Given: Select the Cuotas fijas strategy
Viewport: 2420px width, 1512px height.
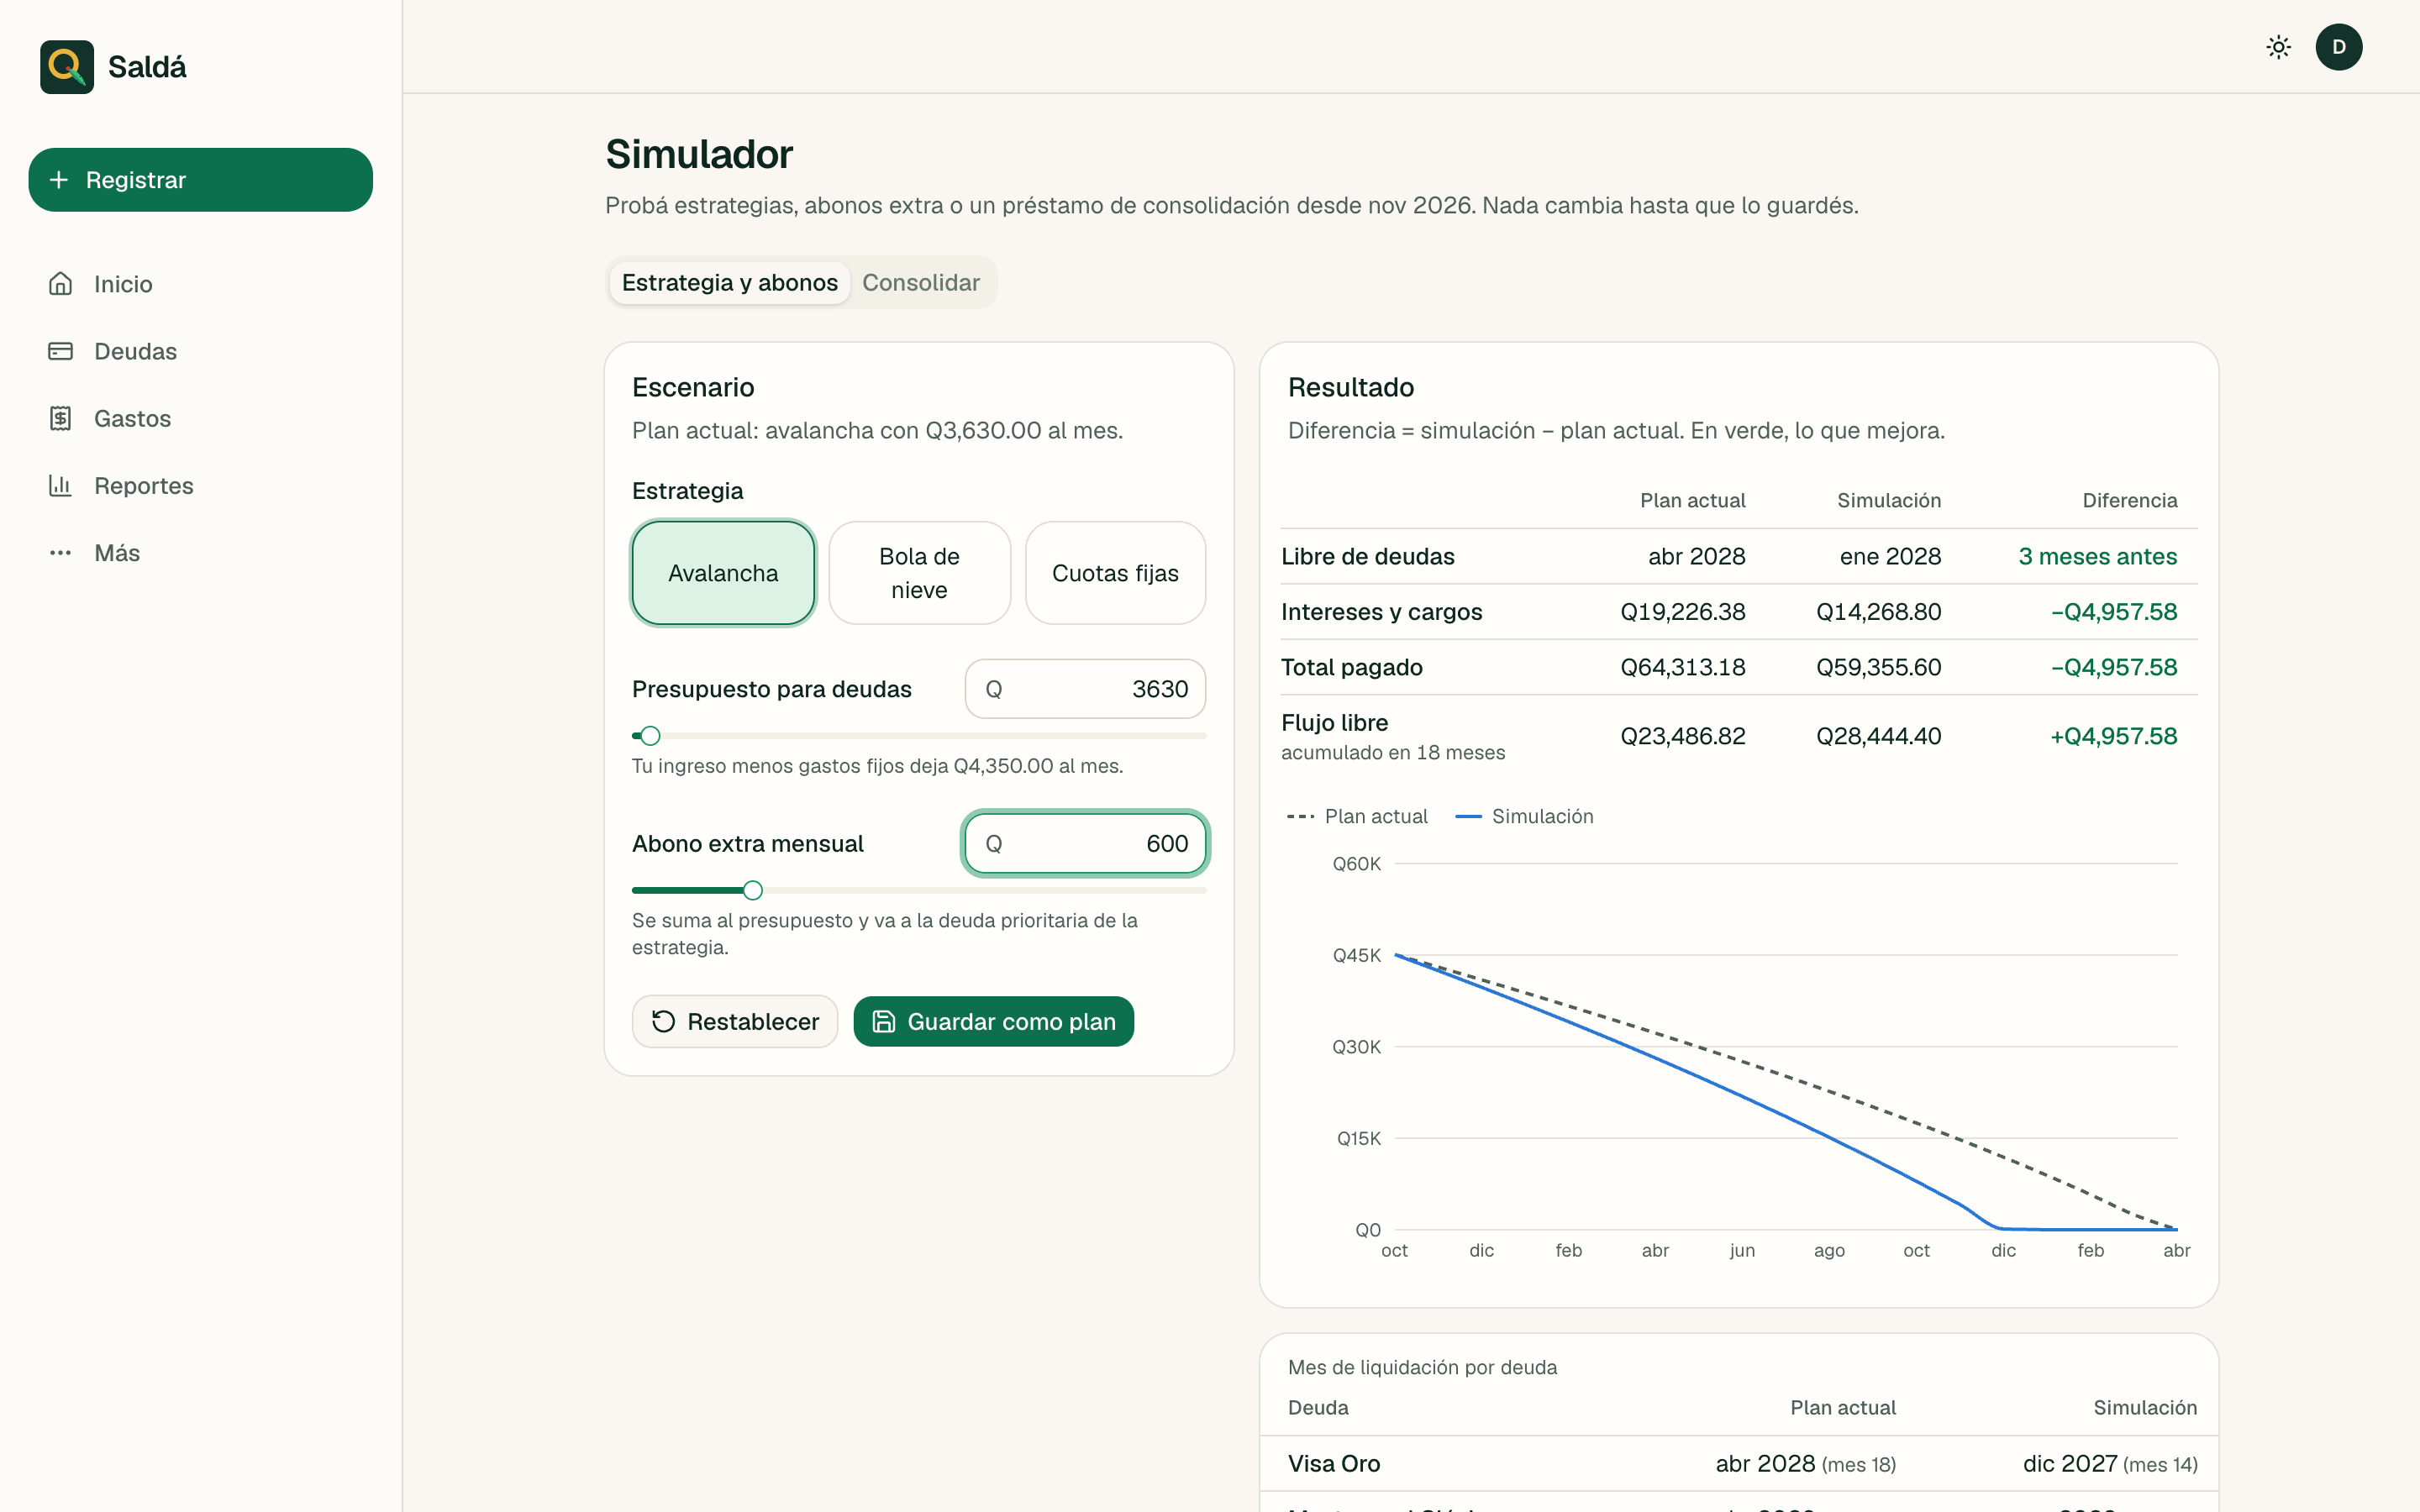Looking at the screenshot, I should 1115,573.
